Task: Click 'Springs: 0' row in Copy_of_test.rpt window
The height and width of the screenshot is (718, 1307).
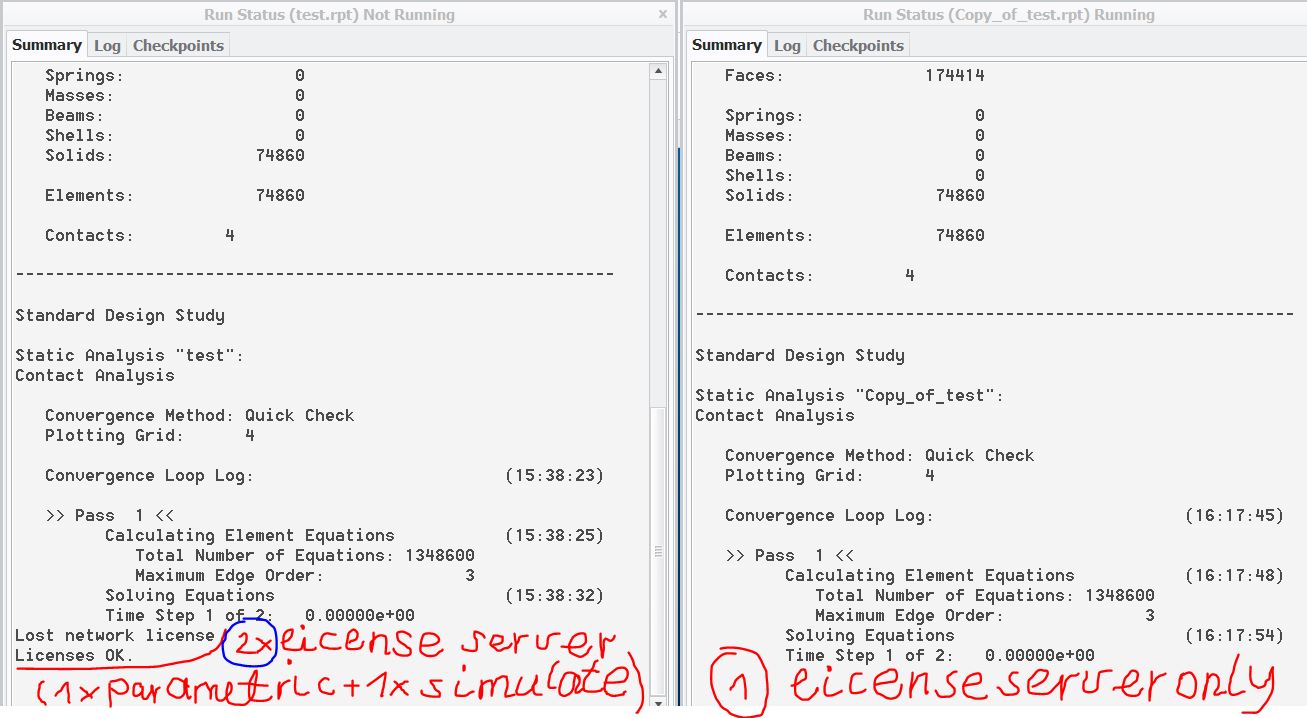Action: click(855, 115)
